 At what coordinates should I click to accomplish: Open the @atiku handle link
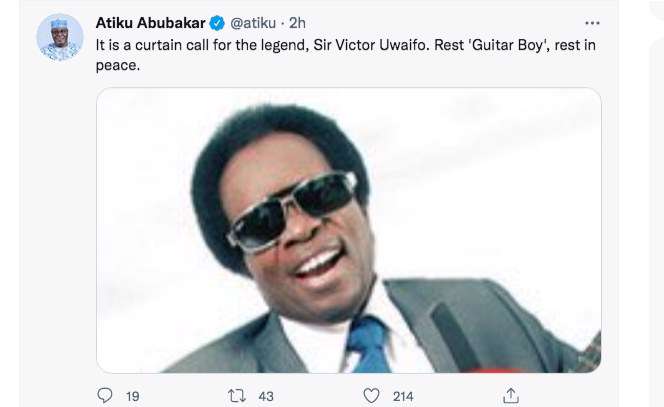coord(254,22)
